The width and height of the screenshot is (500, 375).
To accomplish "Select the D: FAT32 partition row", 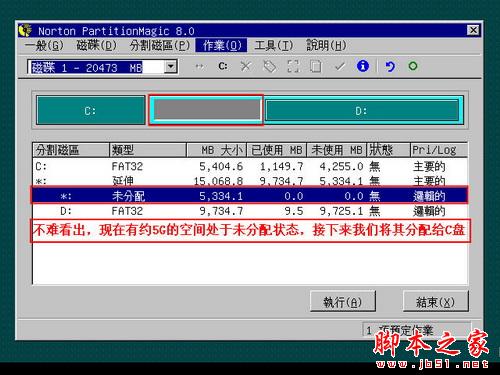I will point(250,211).
